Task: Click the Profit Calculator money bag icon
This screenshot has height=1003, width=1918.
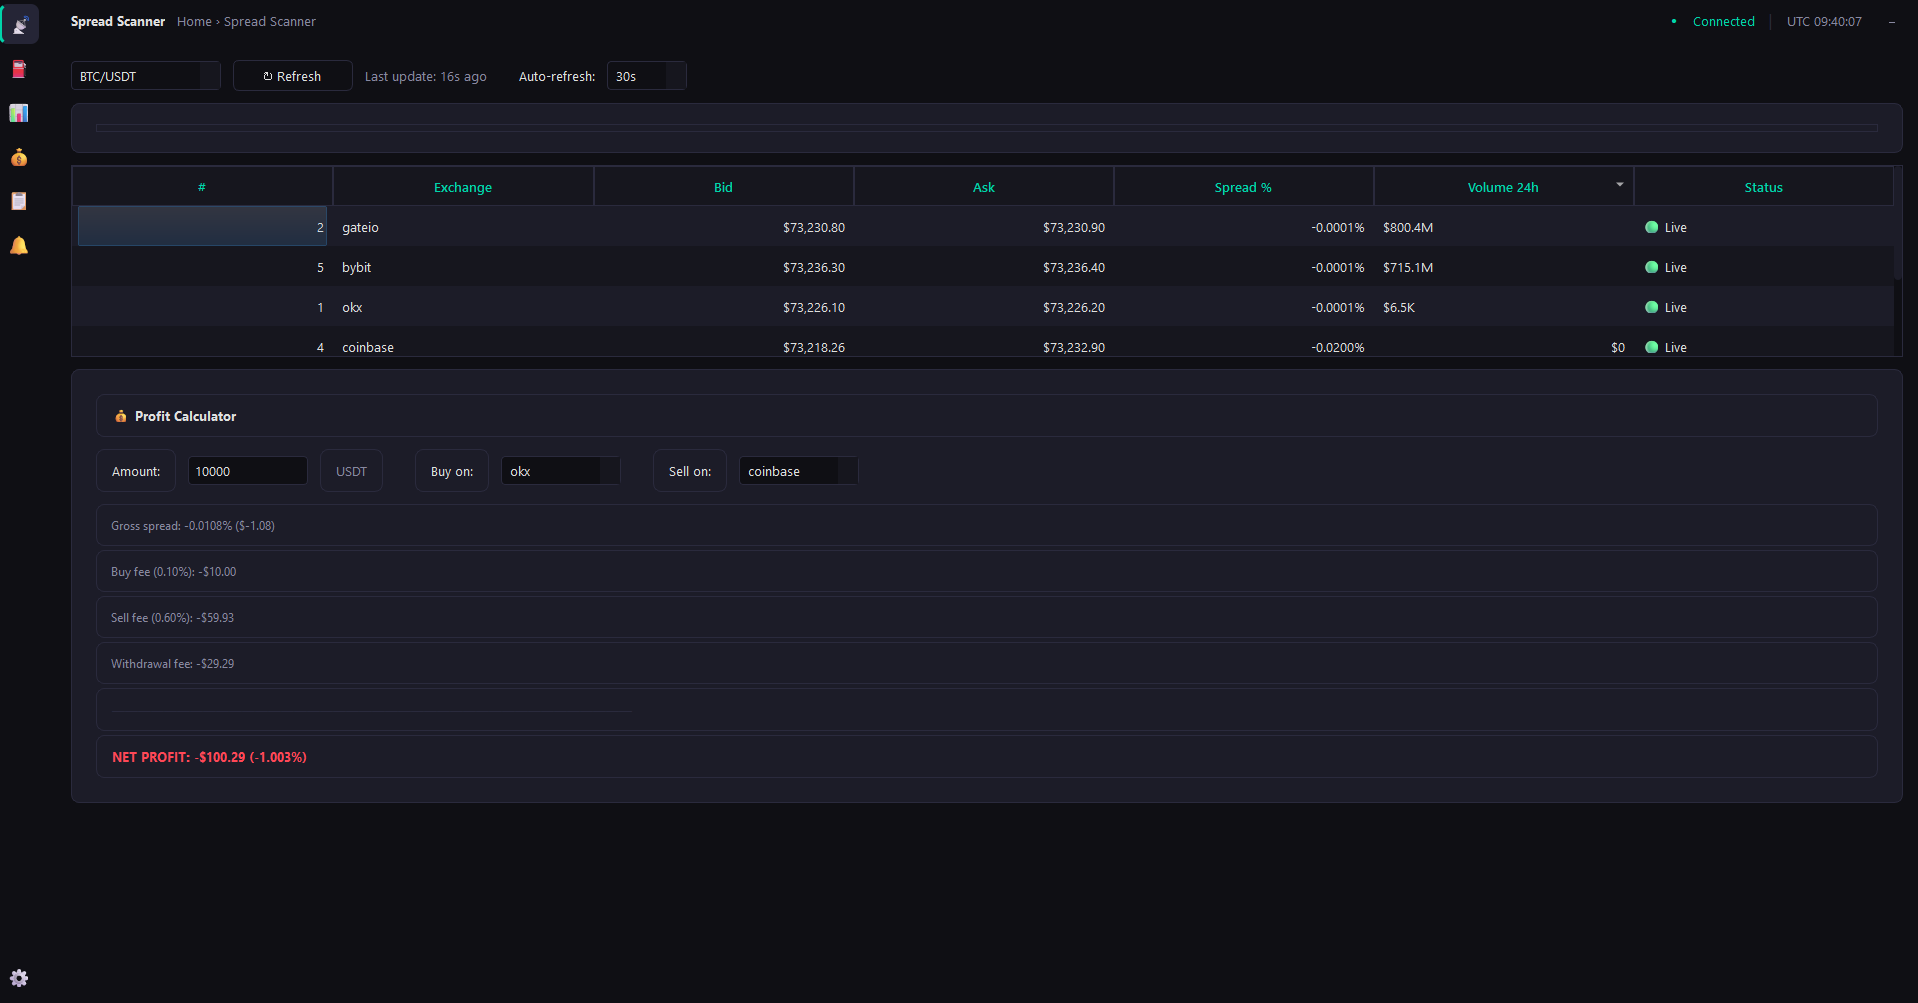Action: tap(120, 416)
